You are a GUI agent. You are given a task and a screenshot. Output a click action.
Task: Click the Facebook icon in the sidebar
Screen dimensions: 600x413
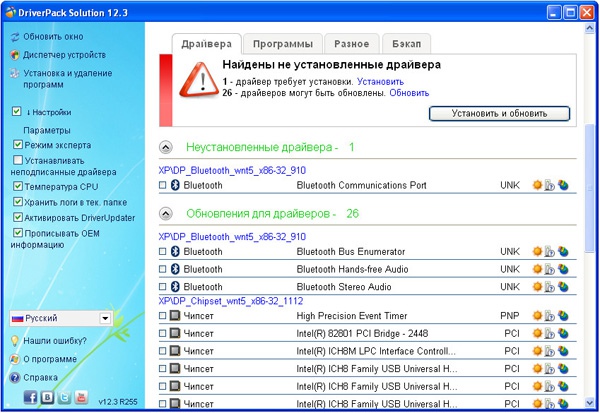point(31,398)
